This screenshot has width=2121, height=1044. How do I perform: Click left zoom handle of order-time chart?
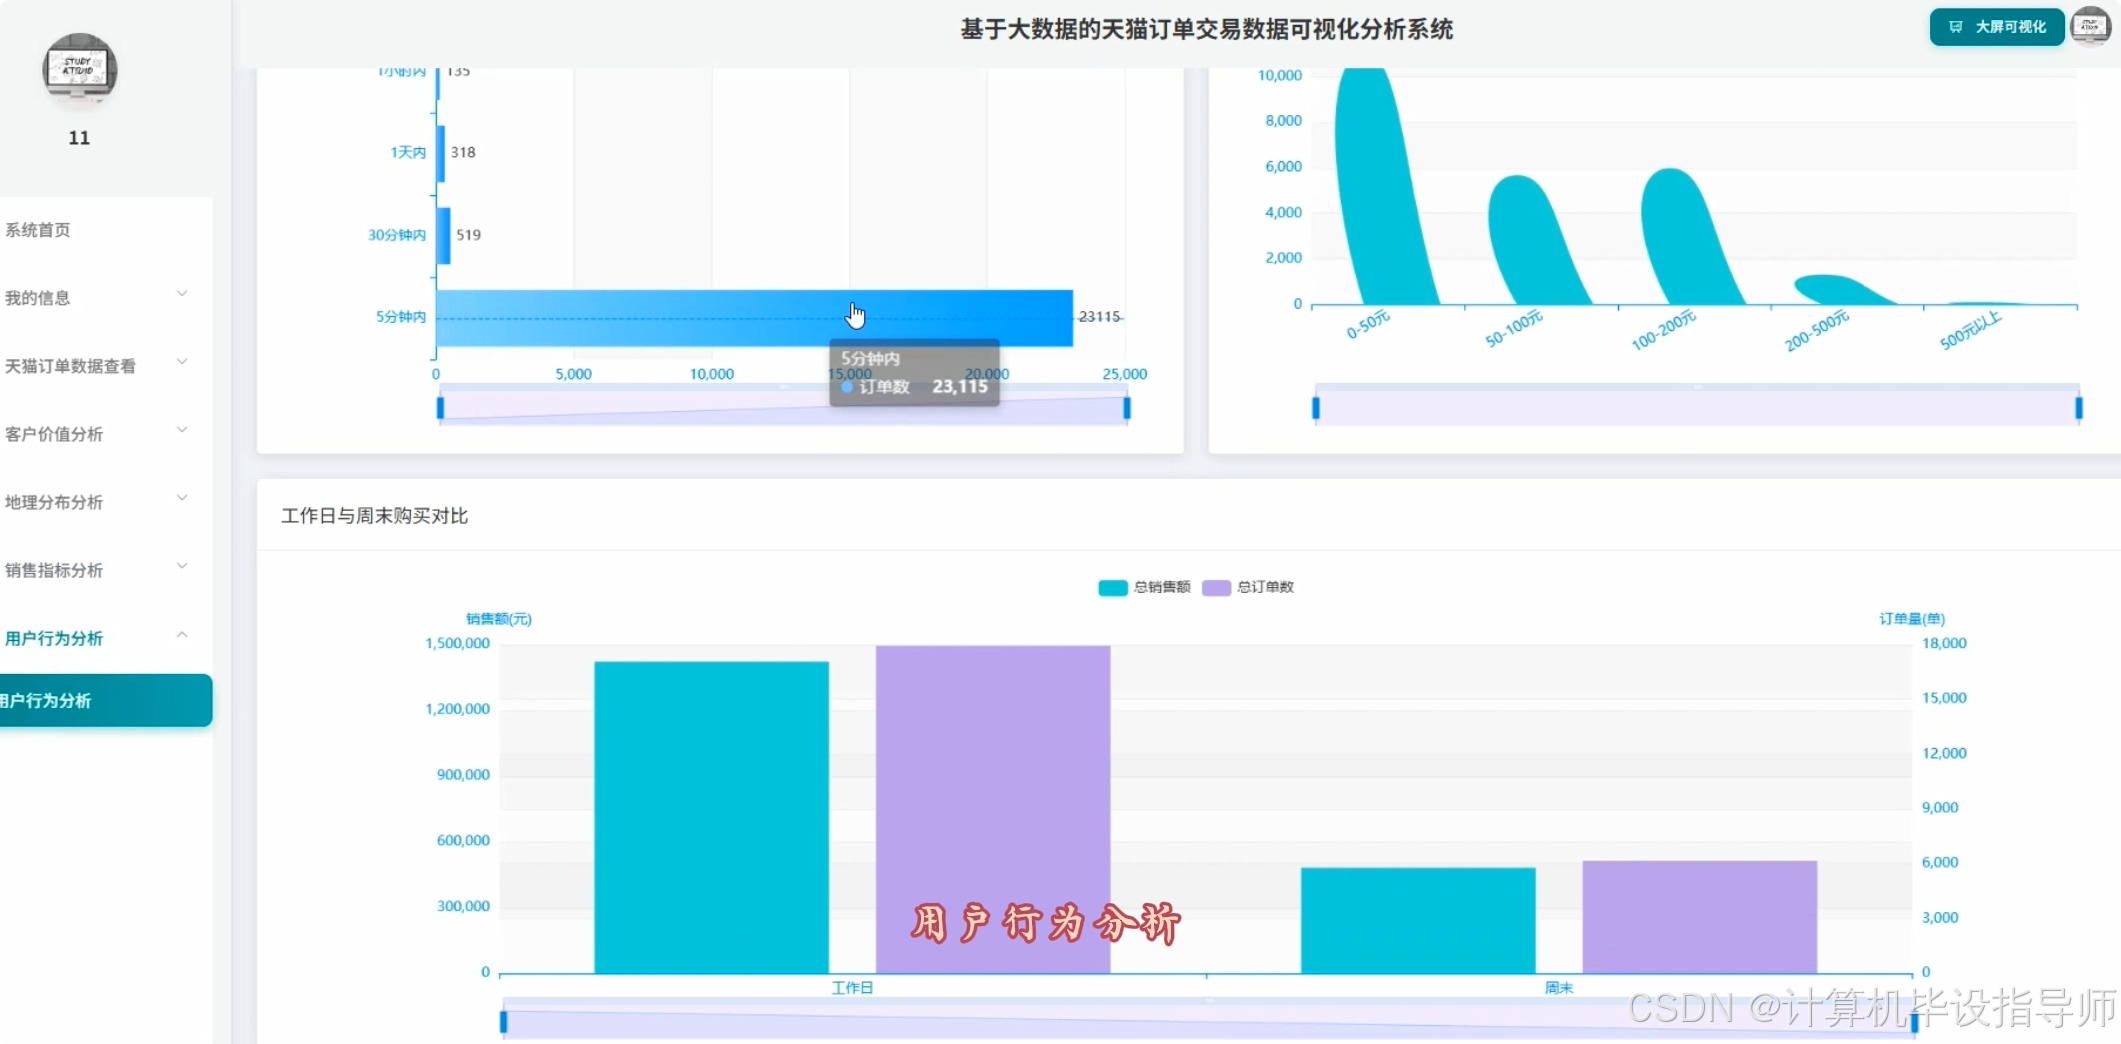click(440, 408)
